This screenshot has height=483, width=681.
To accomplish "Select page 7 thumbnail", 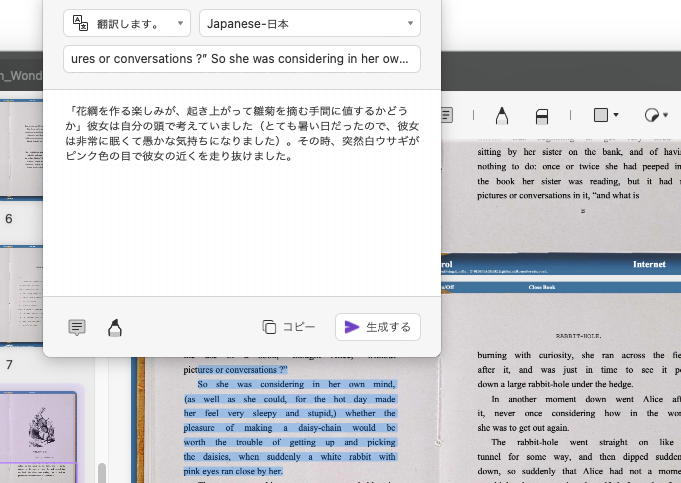I will click(21, 296).
